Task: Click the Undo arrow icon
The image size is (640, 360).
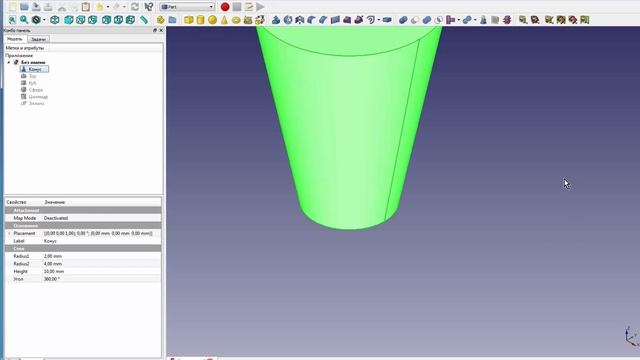Action: 100,7
